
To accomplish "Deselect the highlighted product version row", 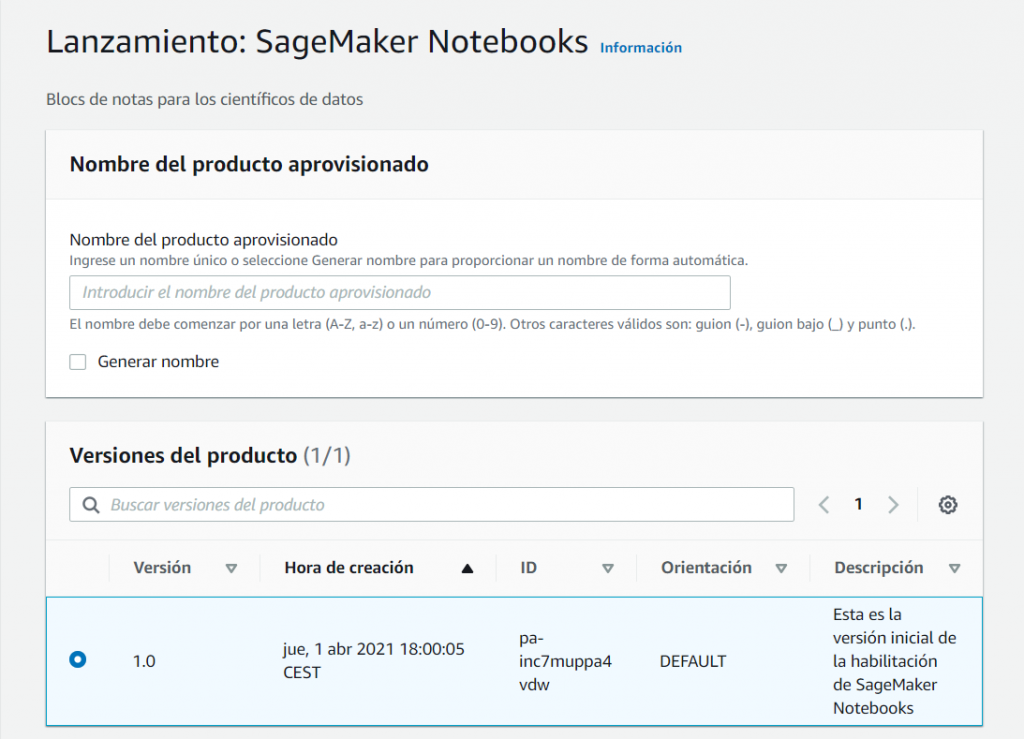I will pyautogui.click(x=78, y=659).
